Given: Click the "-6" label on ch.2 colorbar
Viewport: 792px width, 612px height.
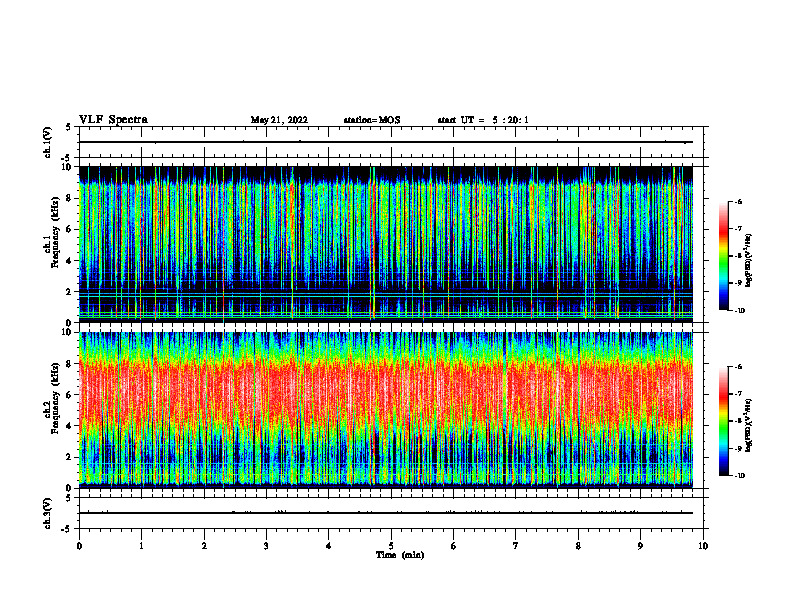Looking at the screenshot, I should pos(738,367).
